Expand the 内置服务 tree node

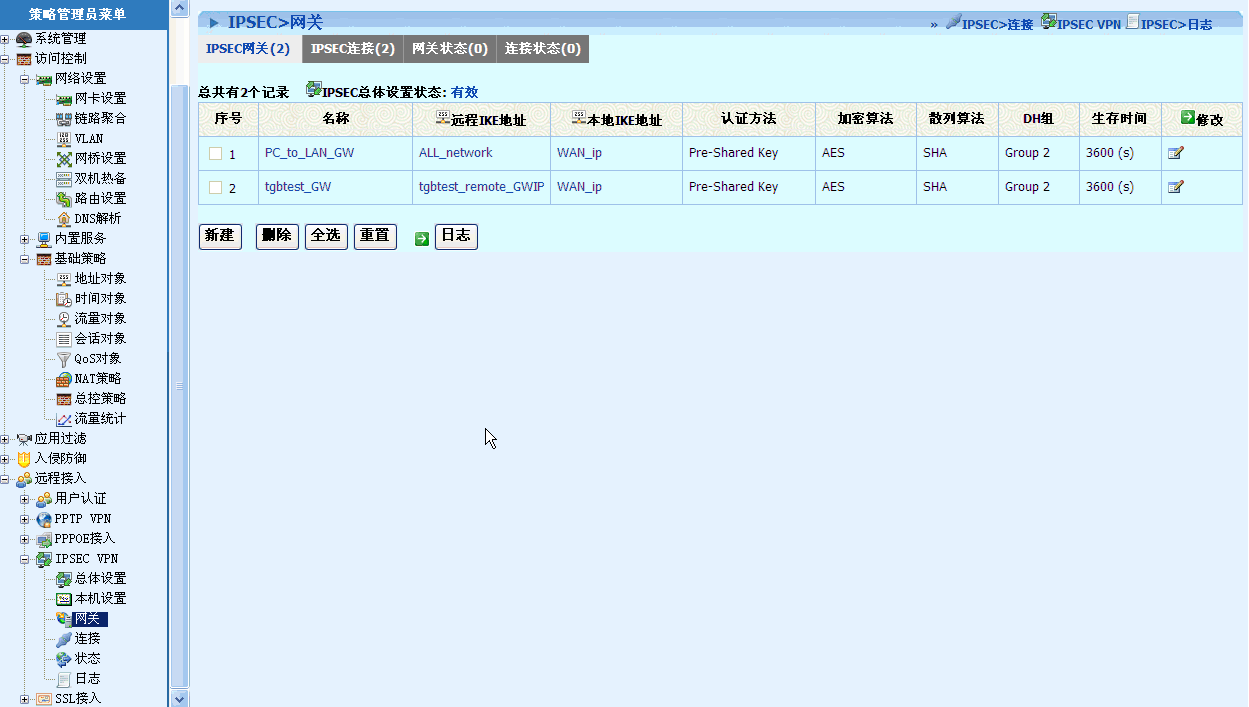coord(25,239)
